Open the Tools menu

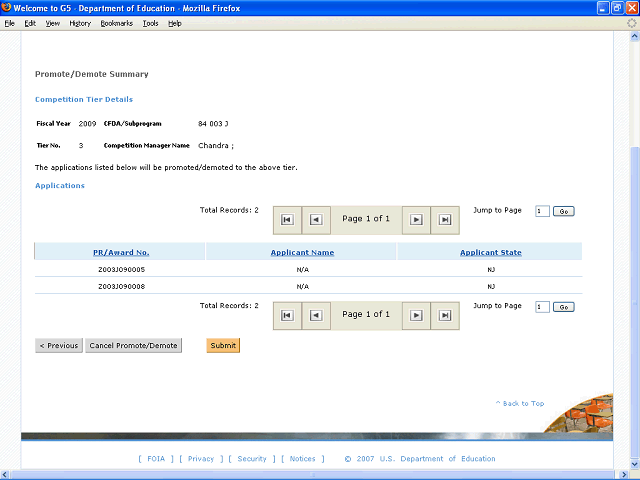click(150, 23)
